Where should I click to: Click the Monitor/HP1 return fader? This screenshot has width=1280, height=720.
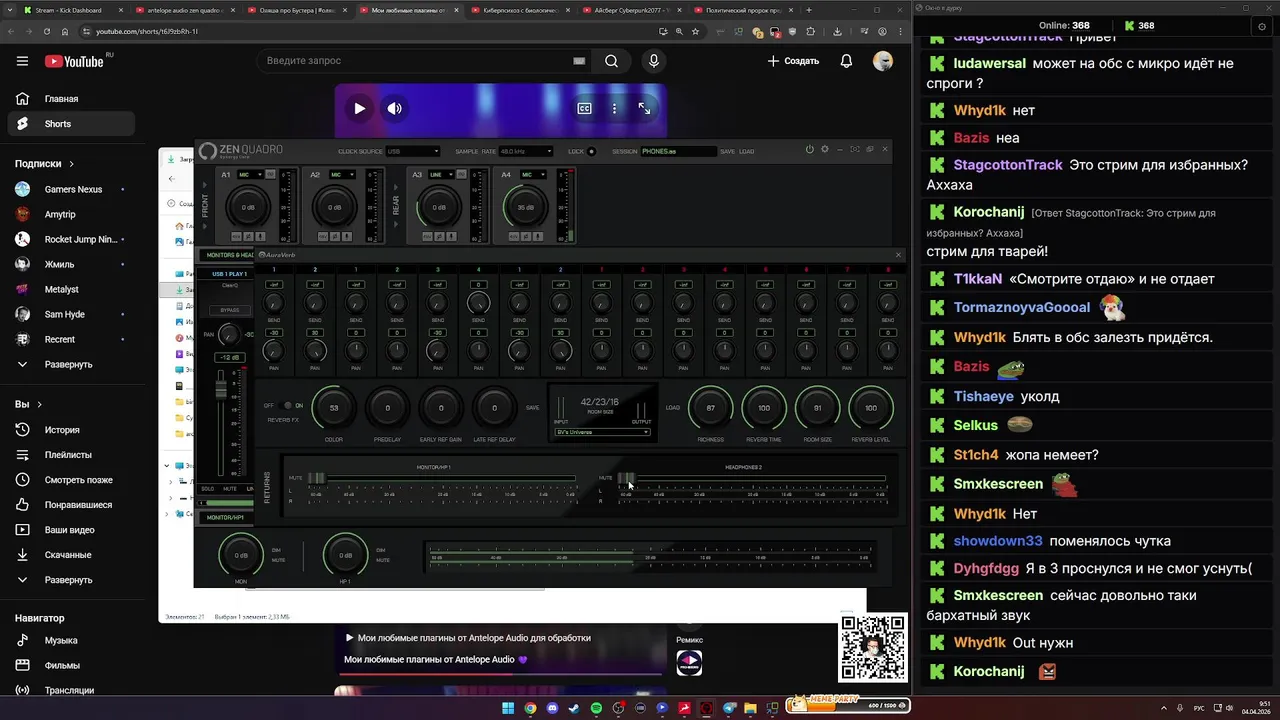(x=317, y=478)
